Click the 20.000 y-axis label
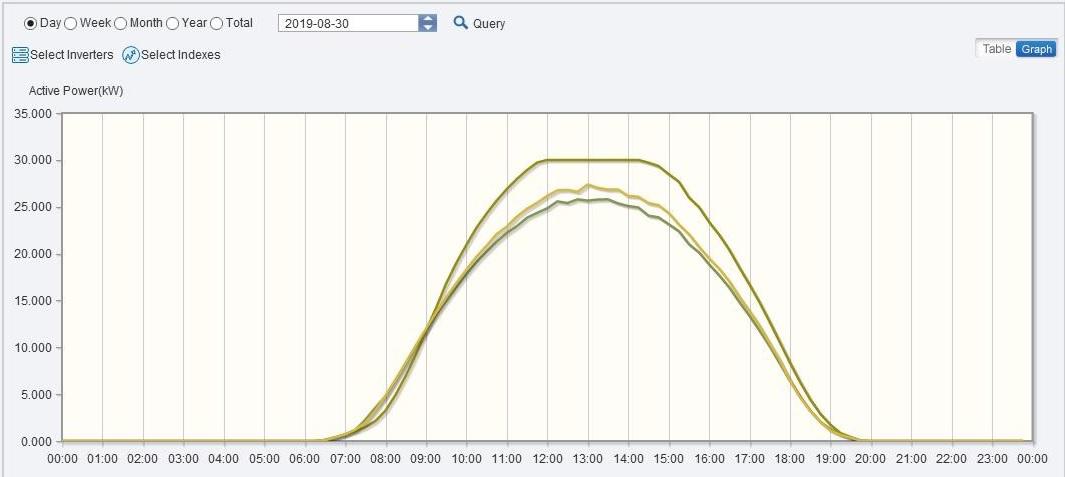 [x=33, y=254]
